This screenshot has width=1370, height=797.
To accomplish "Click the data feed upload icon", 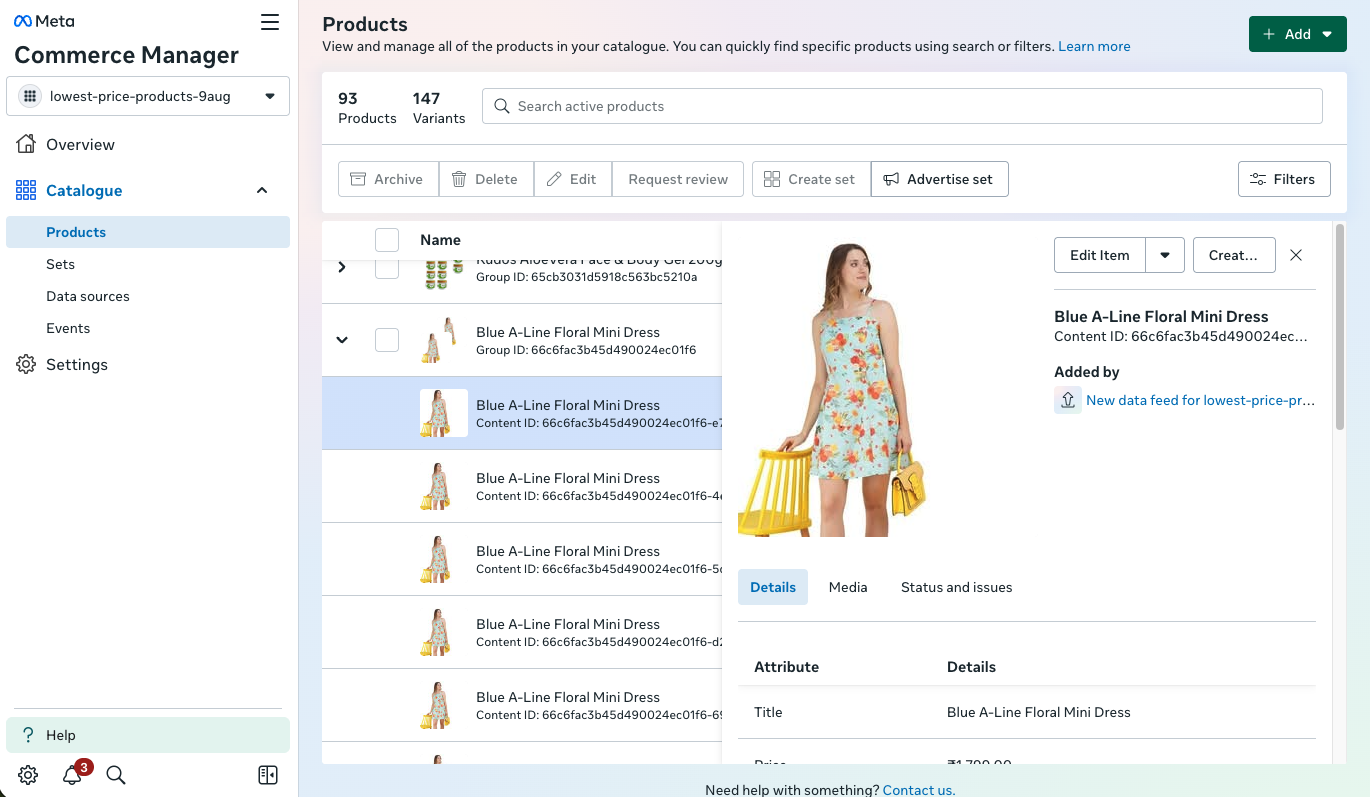I will (1067, 400).
